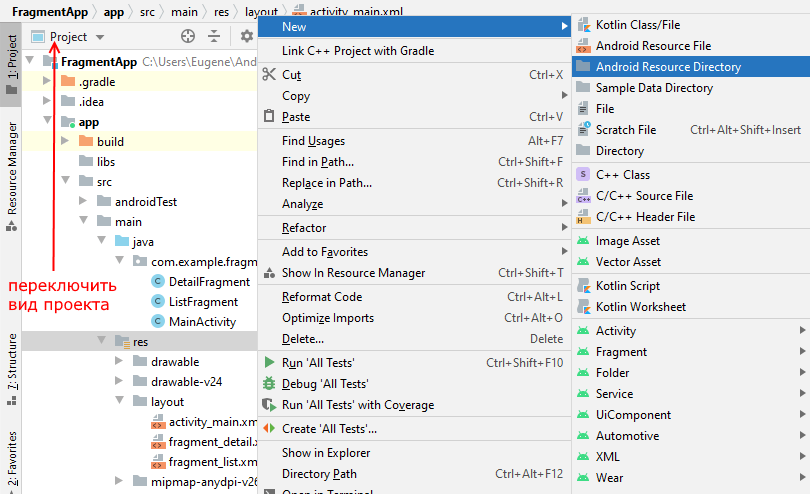The width and height of the screenshot is (810, 494).
Task: Click the C++ Class icon
Action: 583,175
